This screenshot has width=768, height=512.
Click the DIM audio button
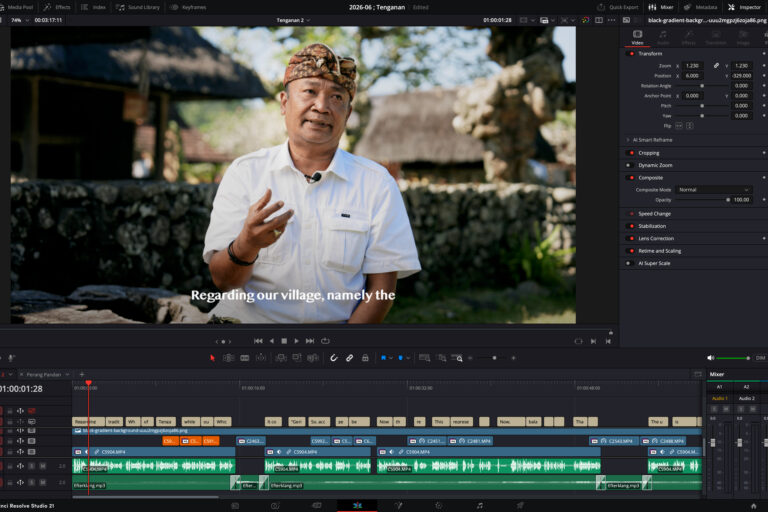760,358
